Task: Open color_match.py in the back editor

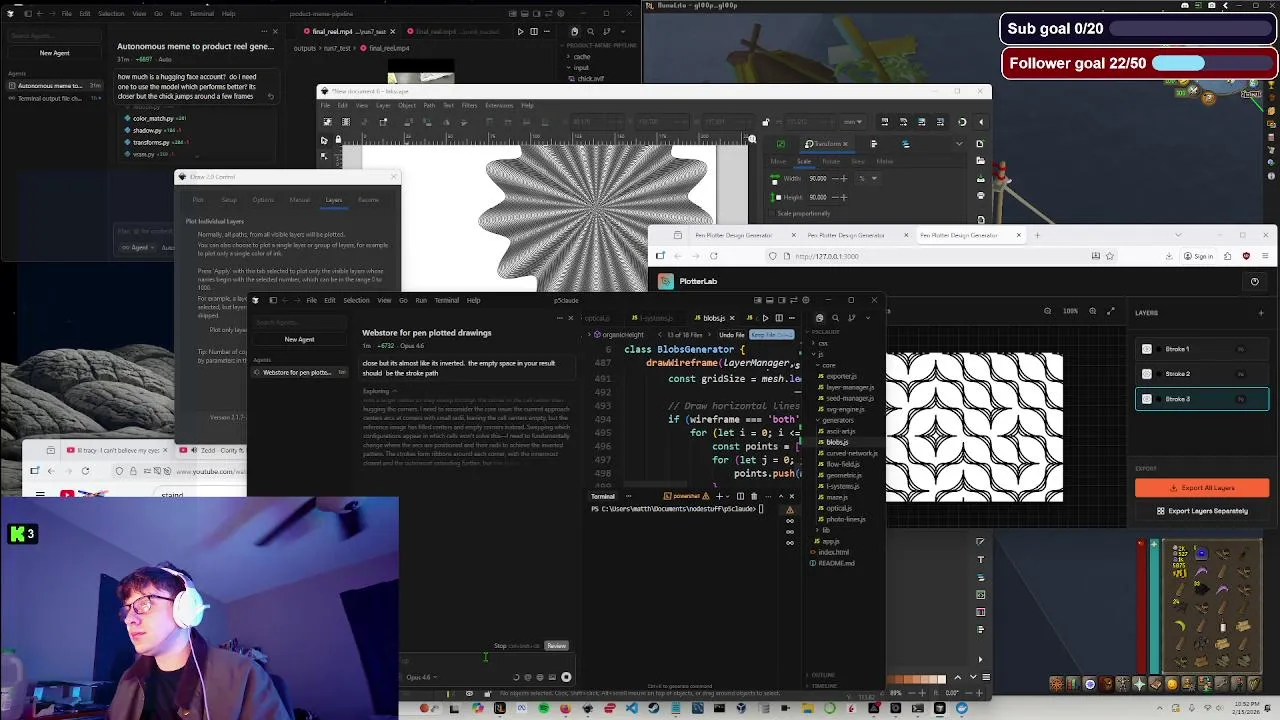Action: 153,119
